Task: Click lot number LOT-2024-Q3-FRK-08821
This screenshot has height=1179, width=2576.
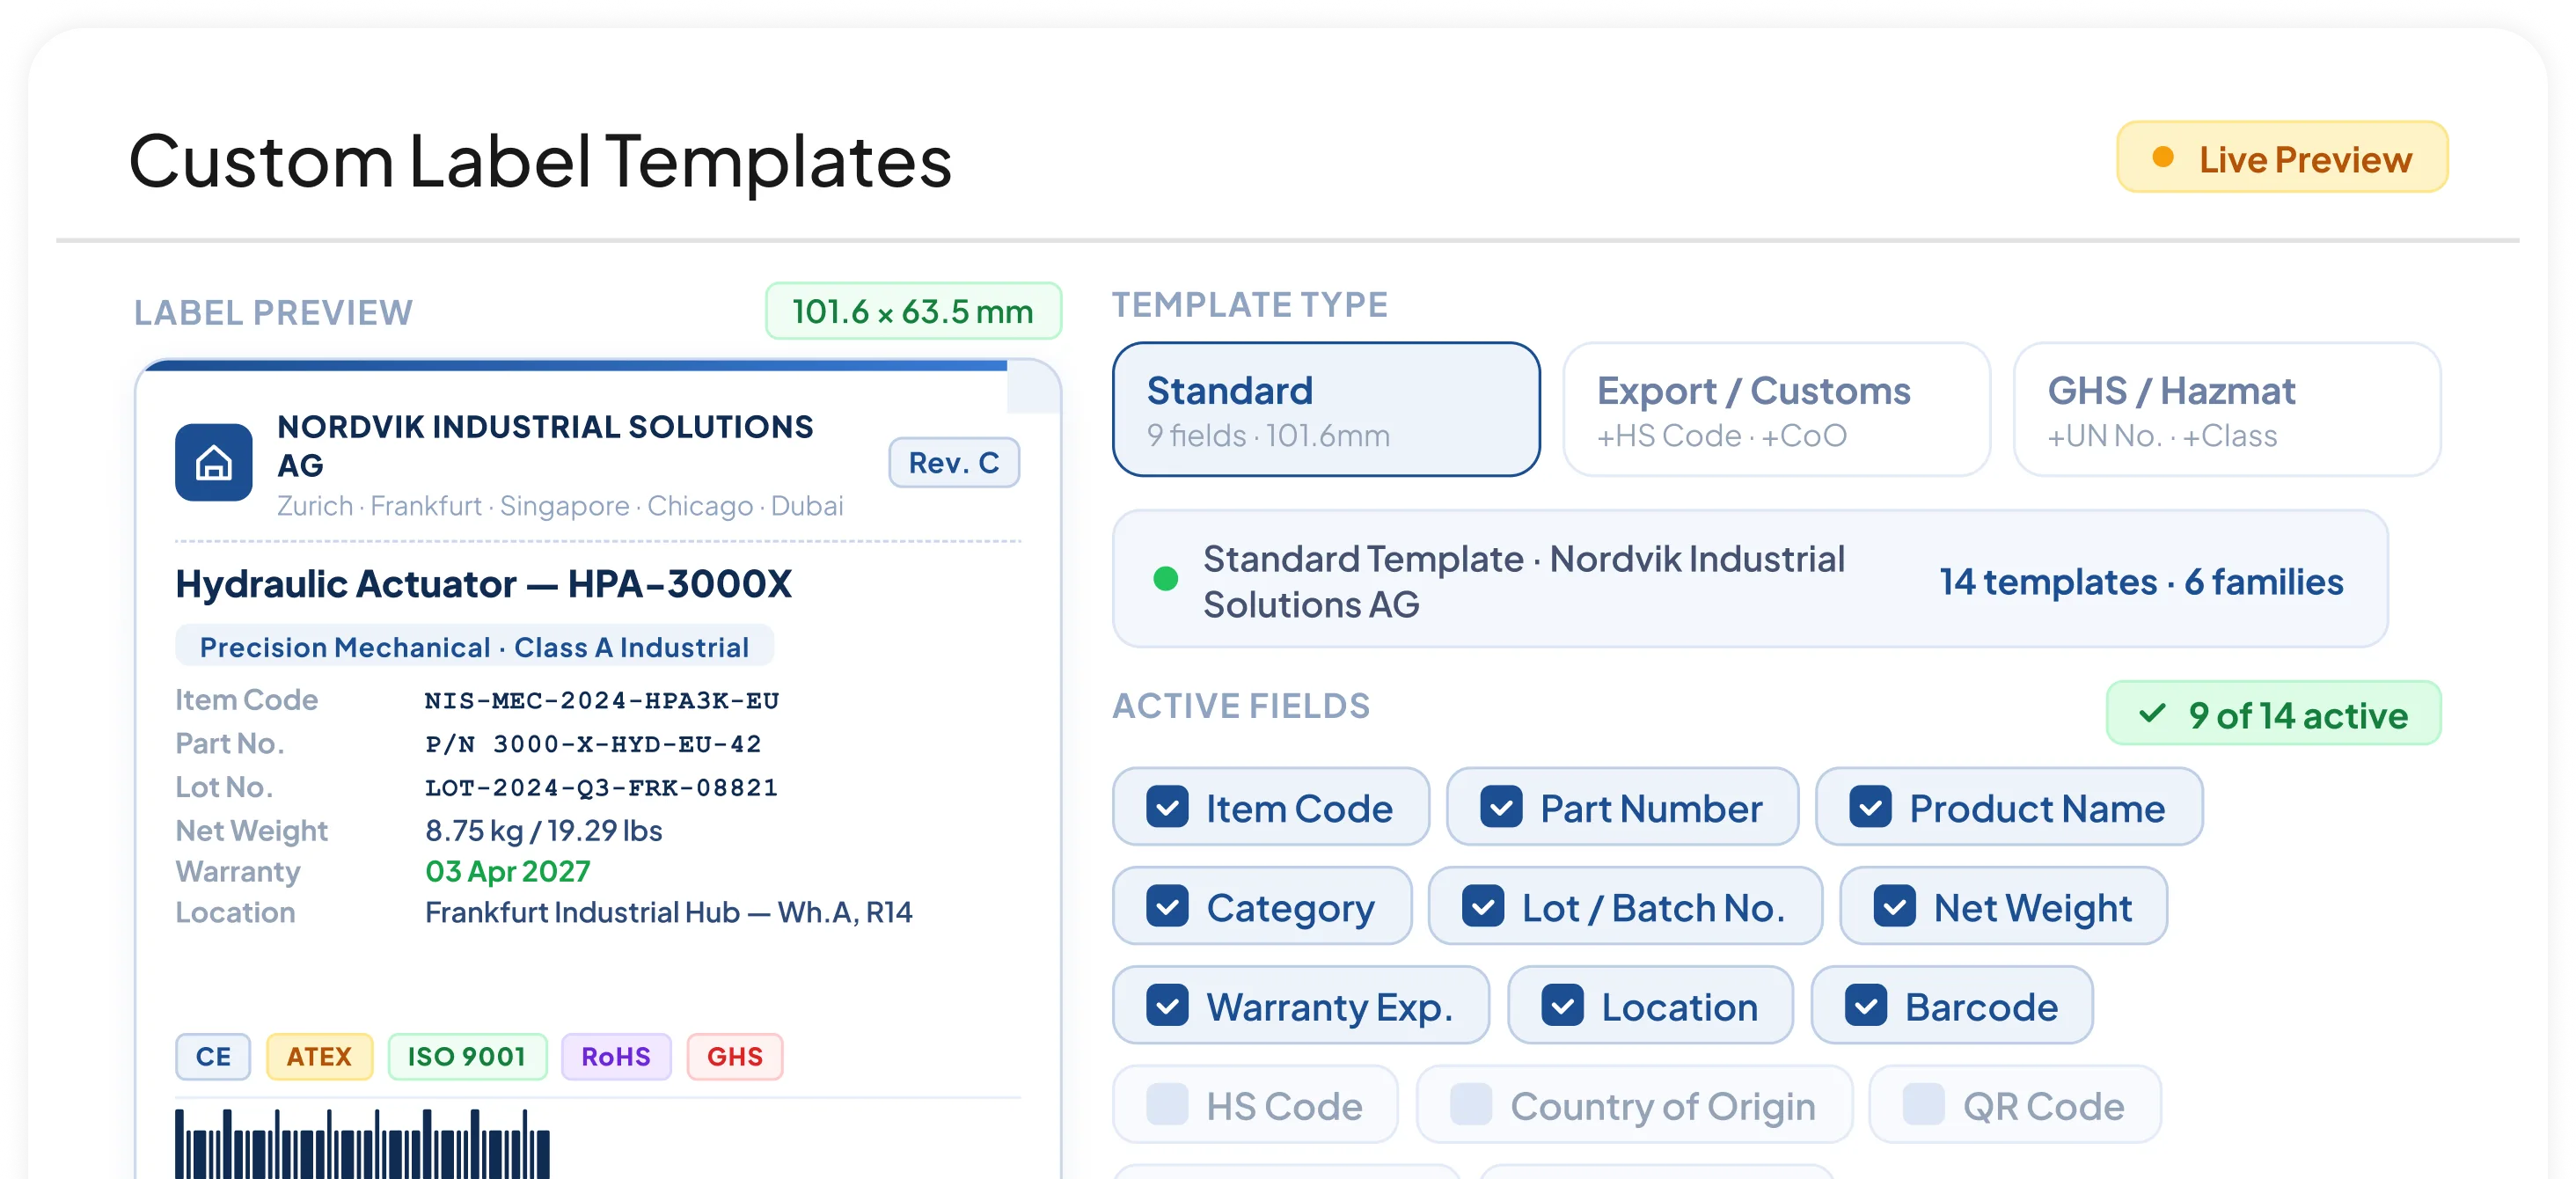Action: pyautogui.click(x=601, y=787)
